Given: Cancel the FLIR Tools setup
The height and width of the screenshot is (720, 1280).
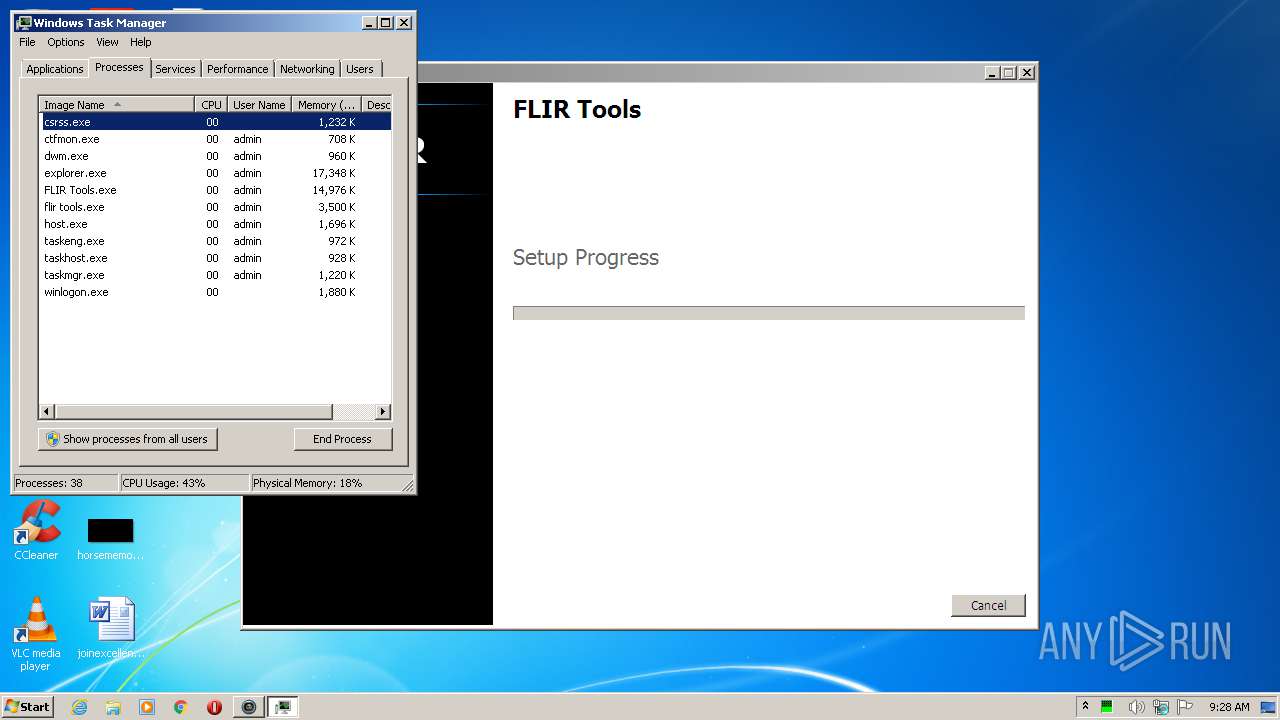Looking at the screenshot, I should (x=988, y=605).
